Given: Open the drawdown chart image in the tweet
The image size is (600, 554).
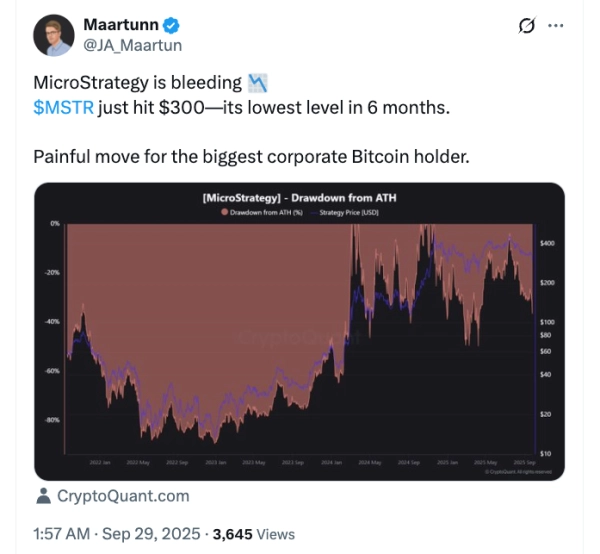Looking at the screenshot, I should pos(299,340).
